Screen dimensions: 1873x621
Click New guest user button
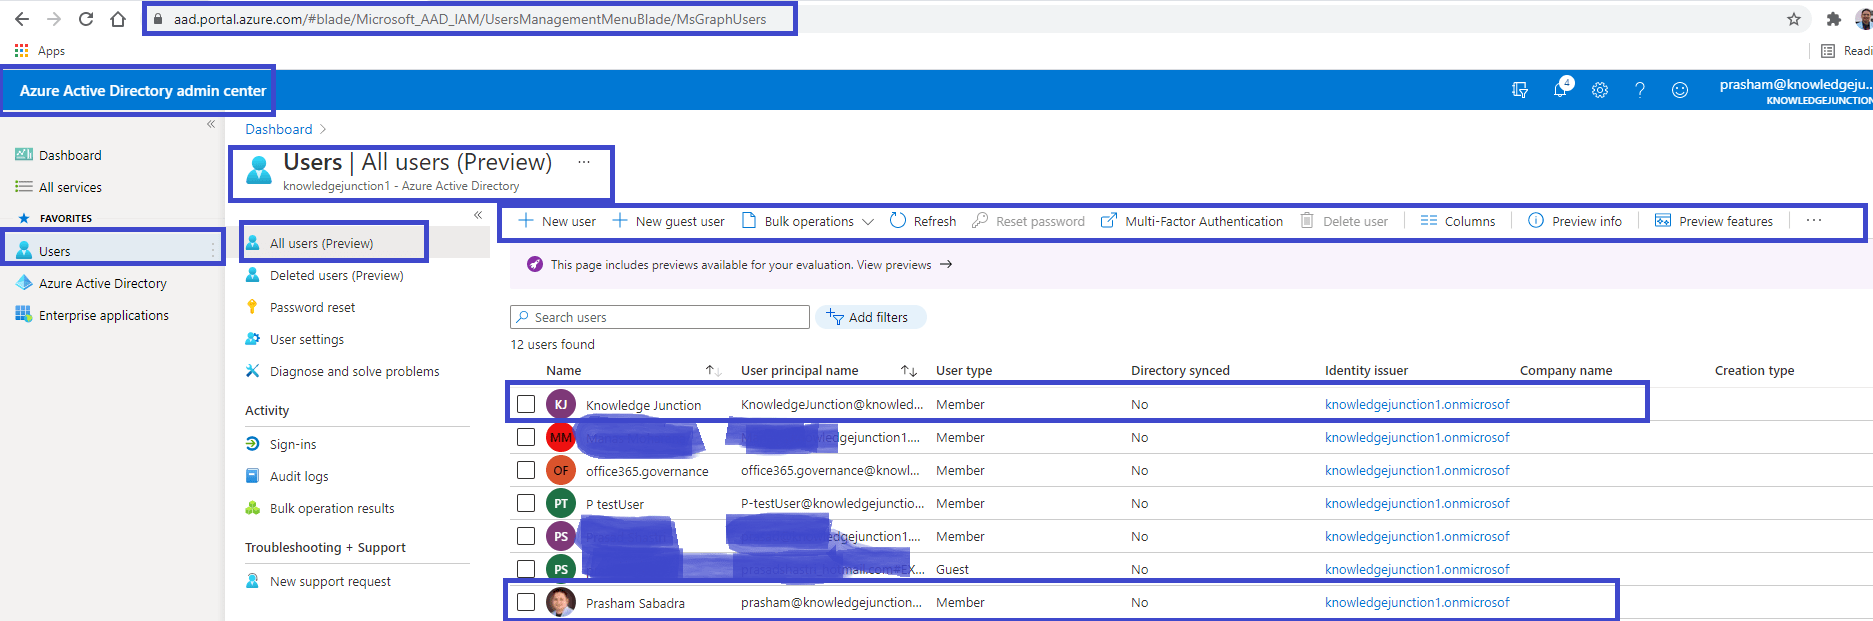tap(668, 221)
